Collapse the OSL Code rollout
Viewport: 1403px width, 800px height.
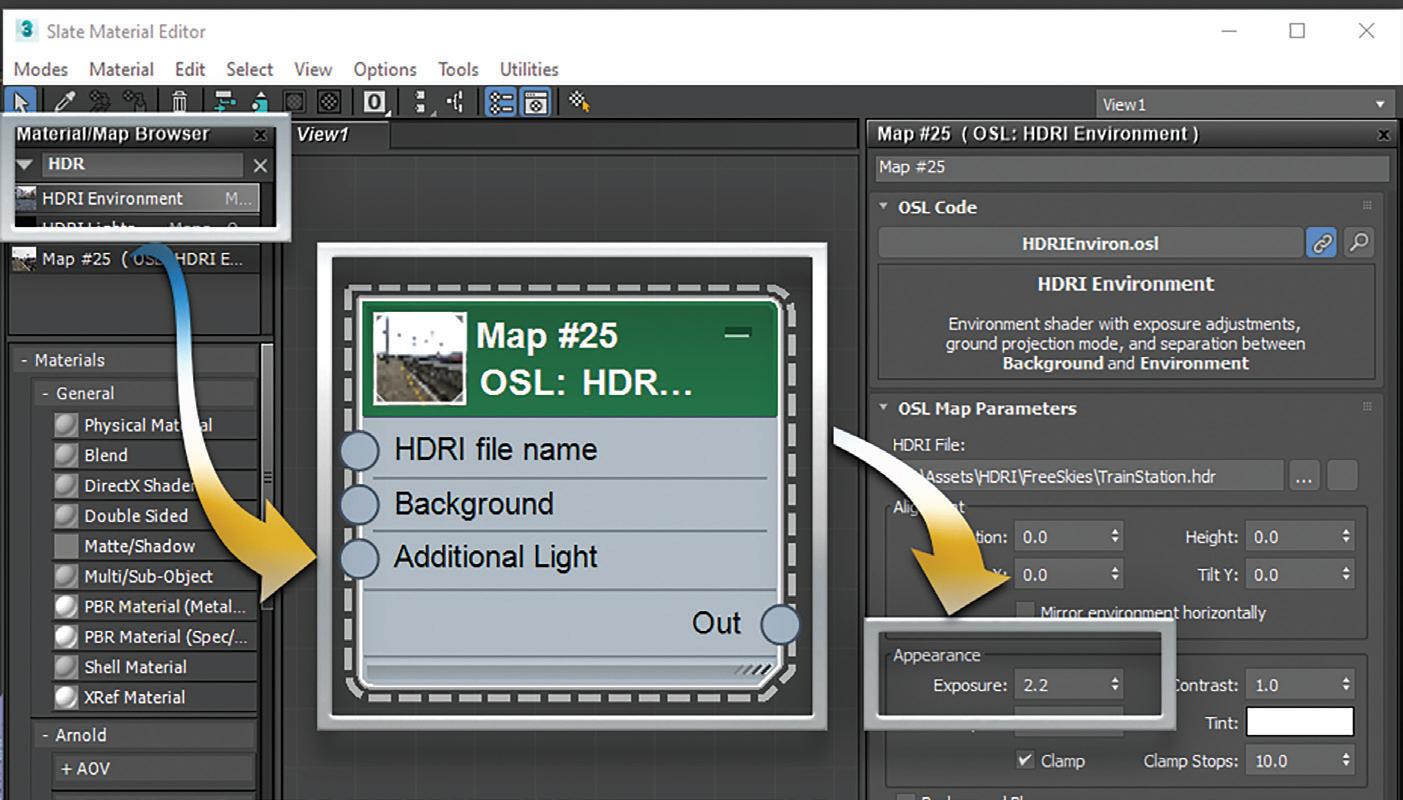[x=883, y=207]
